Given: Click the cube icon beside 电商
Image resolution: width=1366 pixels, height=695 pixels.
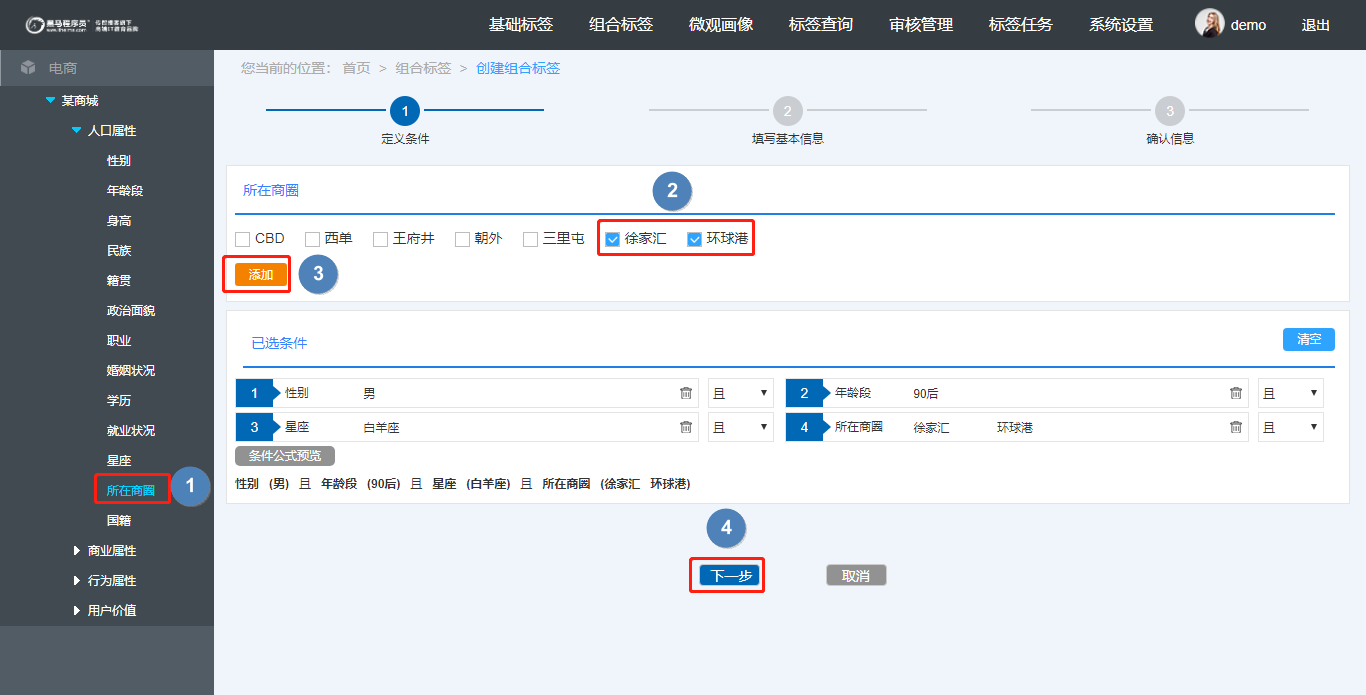Looking at the screenshot, I should [x=28, y=68].
